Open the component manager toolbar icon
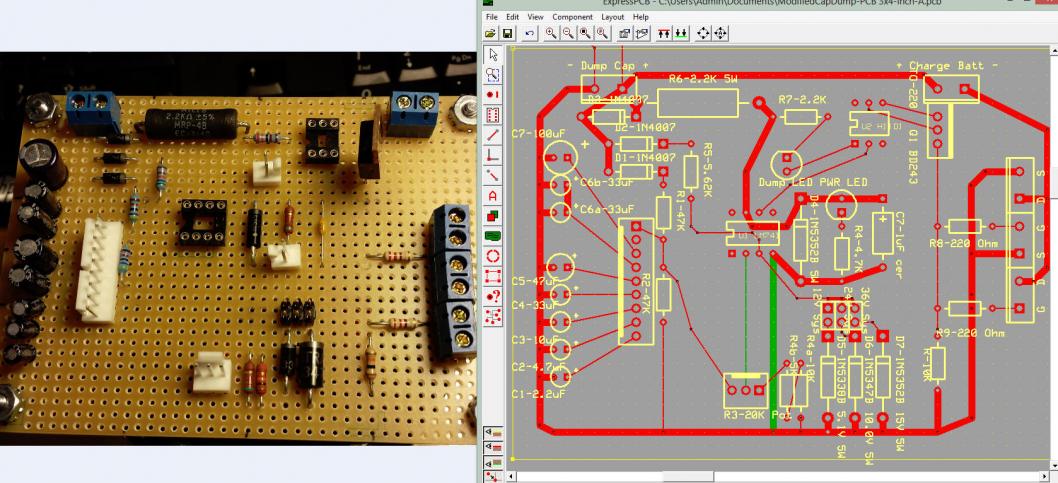1058x483 pixels. (x=625, y=33)
